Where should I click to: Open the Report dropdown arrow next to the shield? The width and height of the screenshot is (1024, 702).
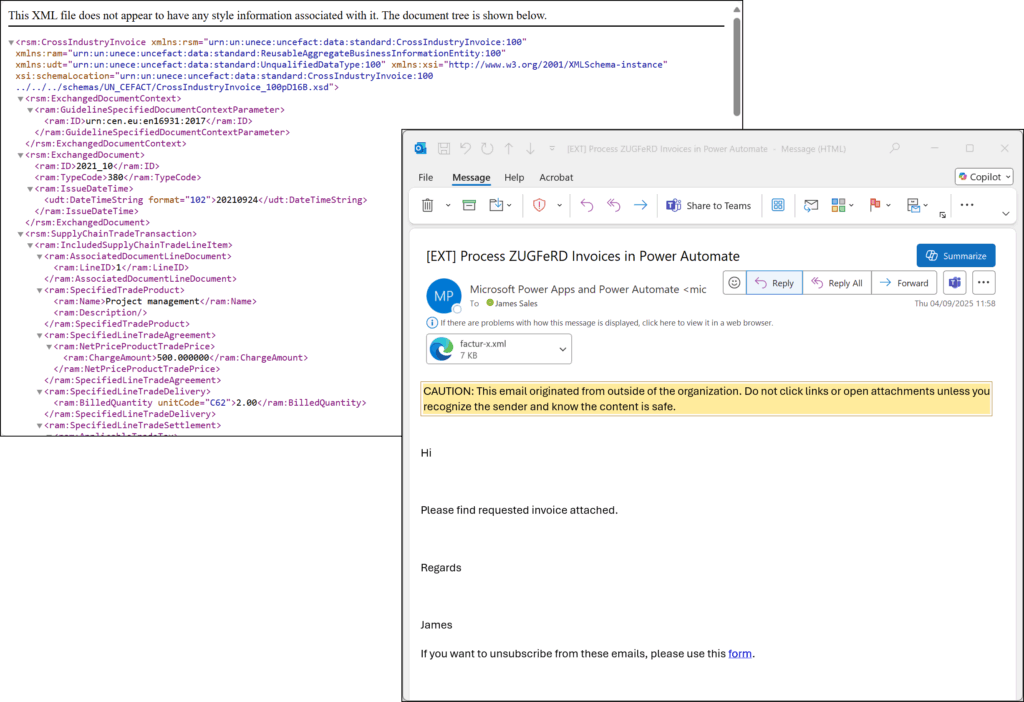tap(560, 206)
